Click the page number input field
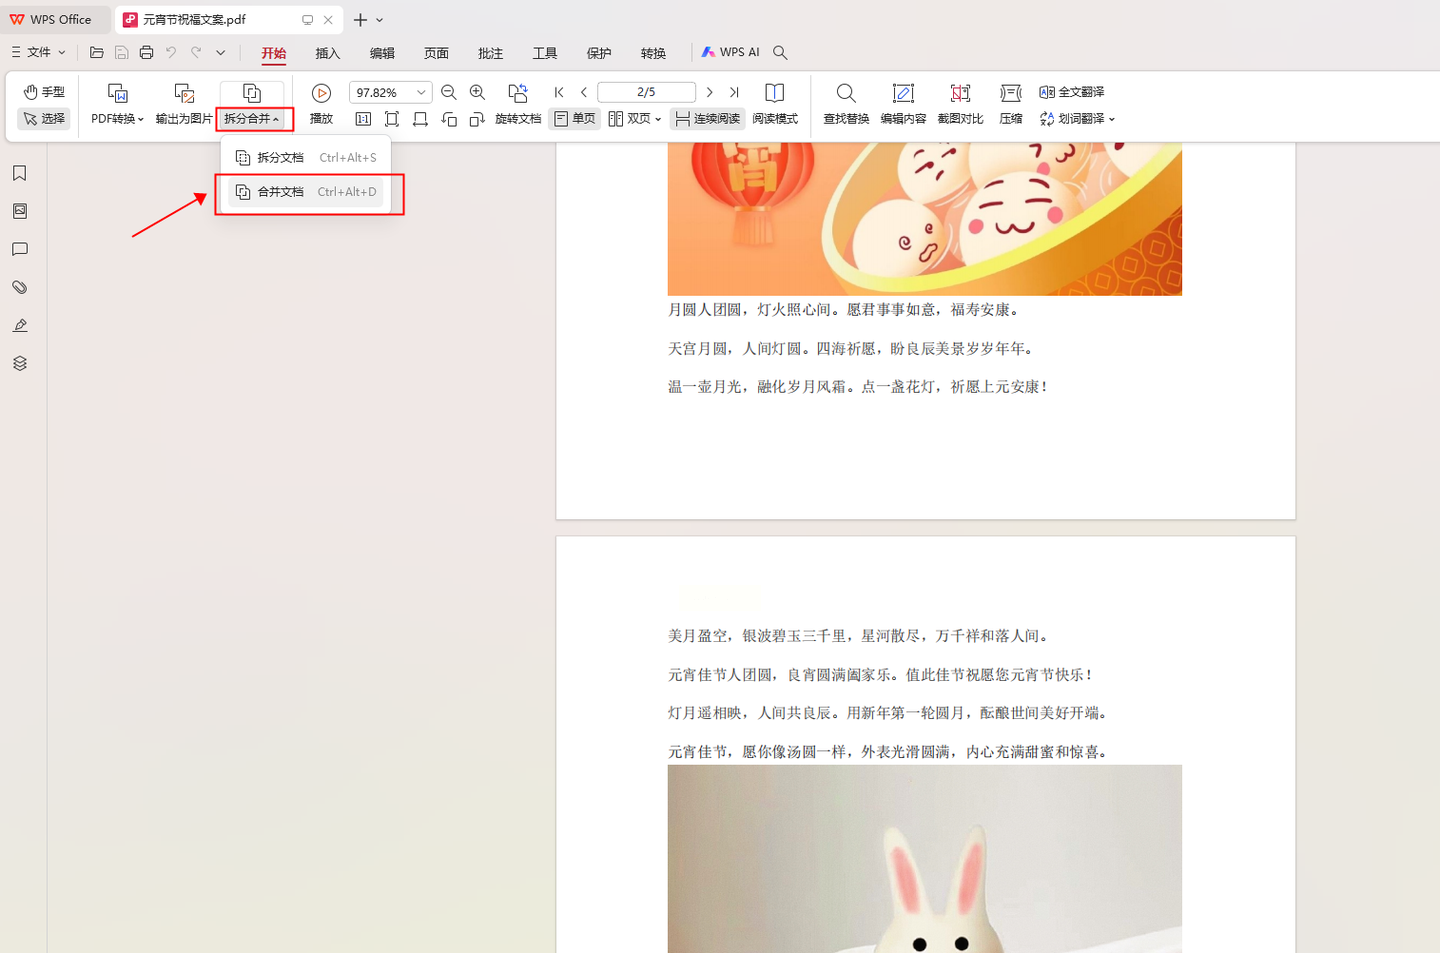Image resolution: width=1440 pixels, height=953 pixels. [x=646, y=92]
